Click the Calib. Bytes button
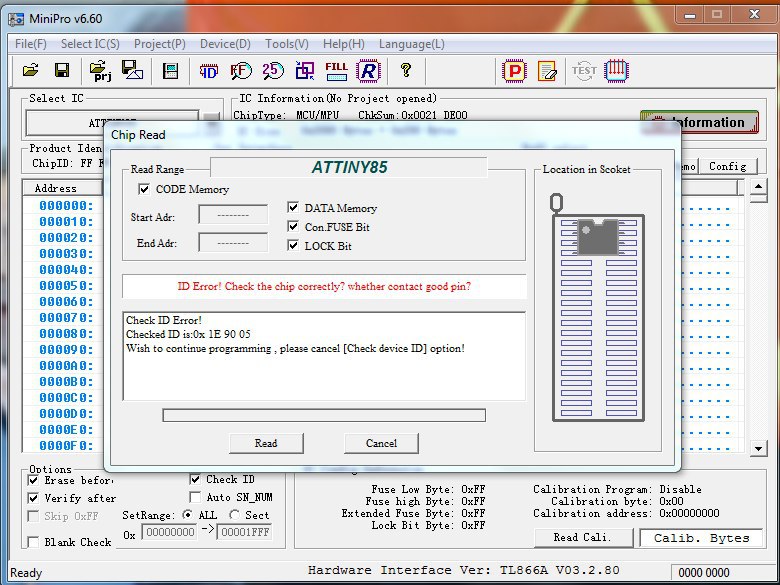780x585 pixels. [x=701, y=538]
